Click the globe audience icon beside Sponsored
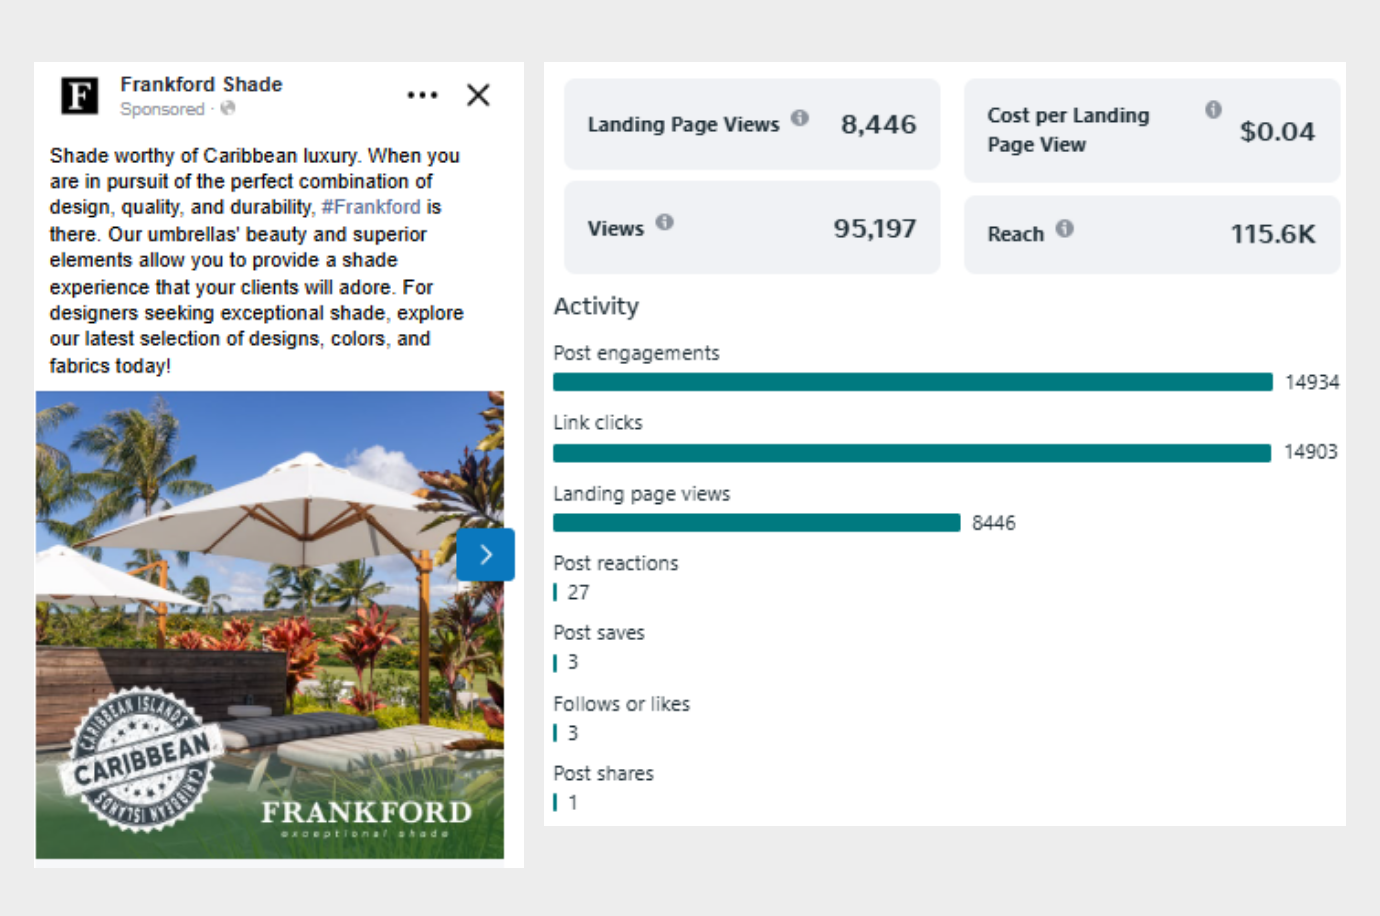The width and height of the screenshot is (1380, 916). [228, 108]
